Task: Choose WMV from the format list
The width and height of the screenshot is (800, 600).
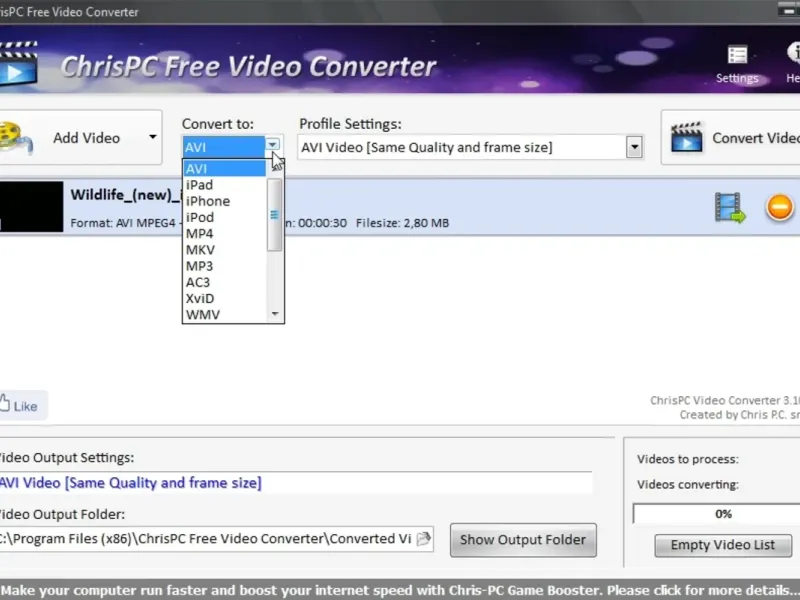Action: (224, 315)
